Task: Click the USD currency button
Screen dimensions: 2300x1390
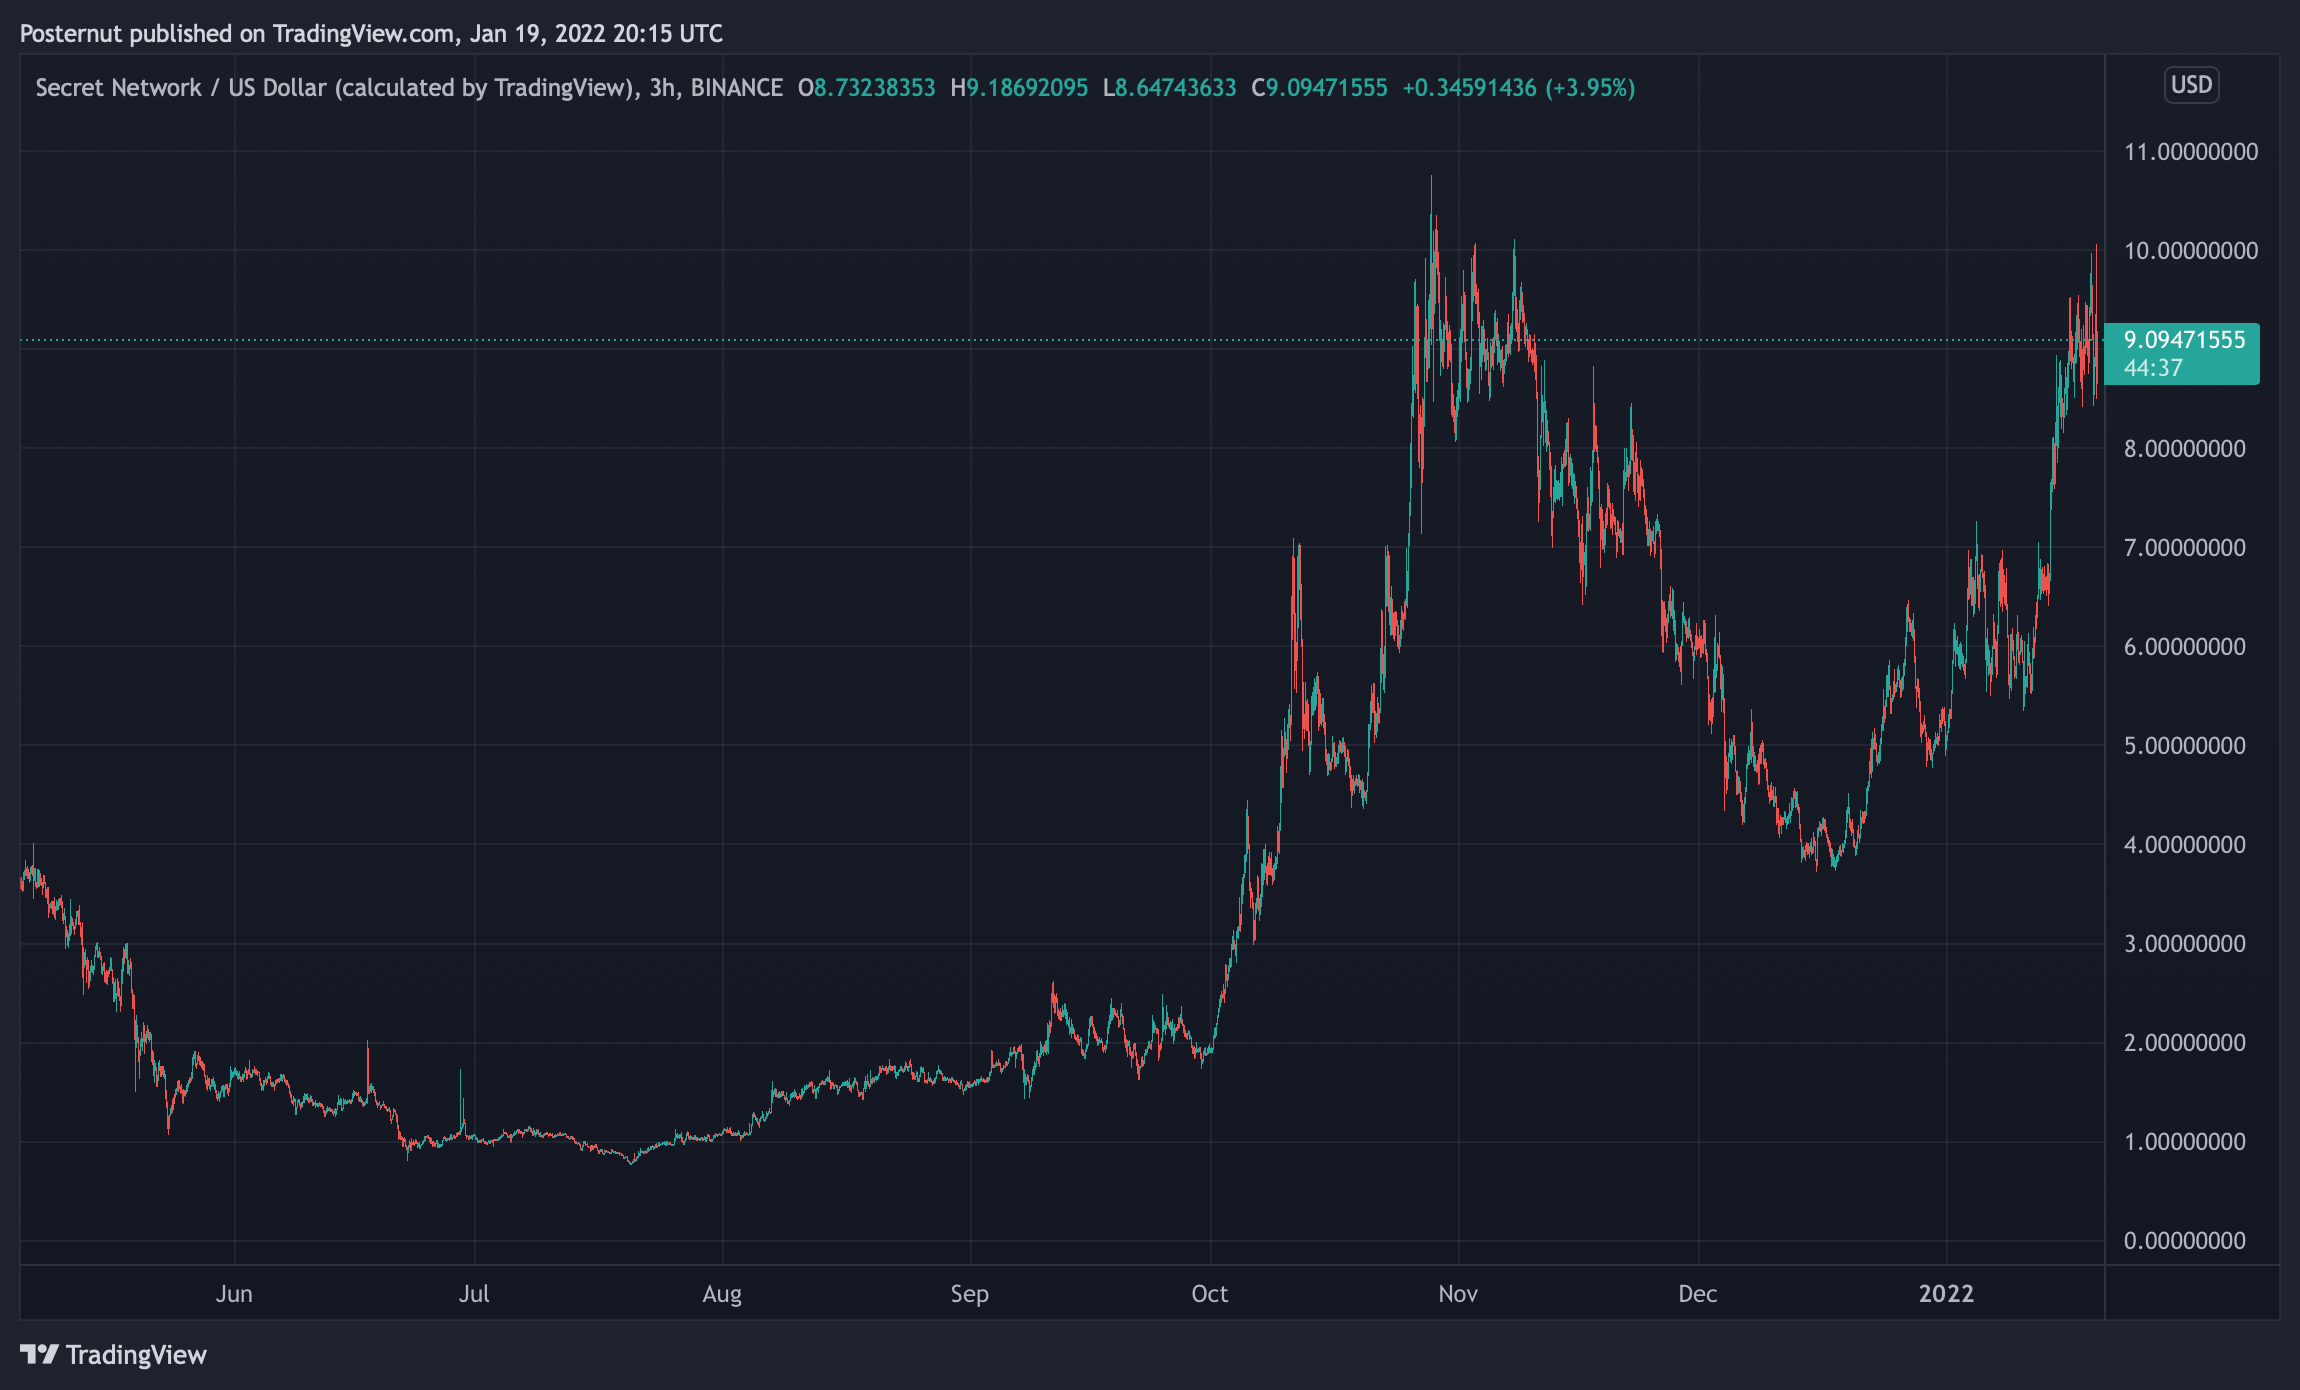Action: point(2190,85)
